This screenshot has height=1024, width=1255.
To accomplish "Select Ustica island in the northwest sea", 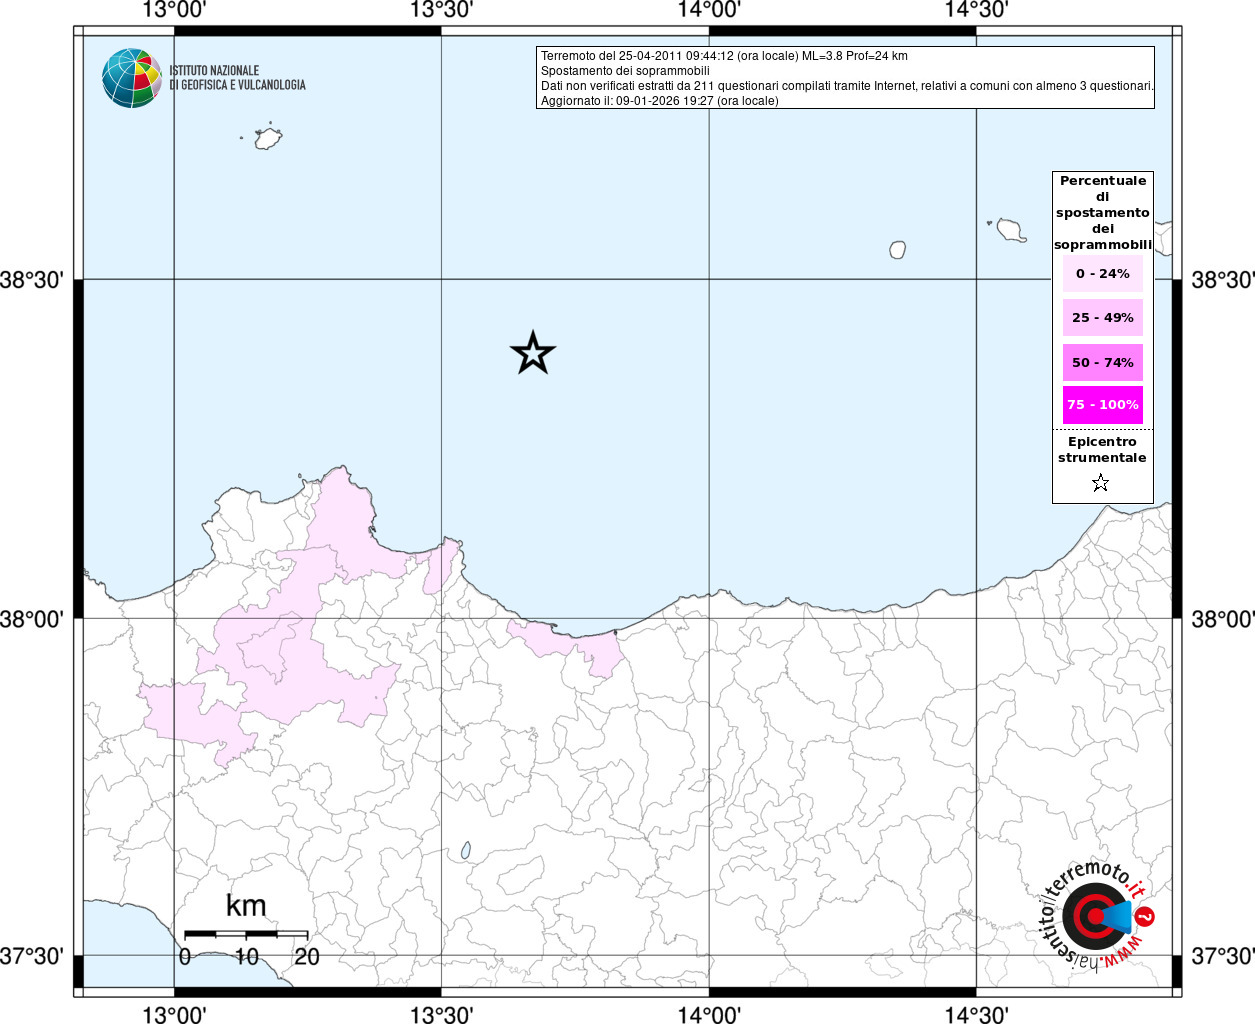I will 267,138.
